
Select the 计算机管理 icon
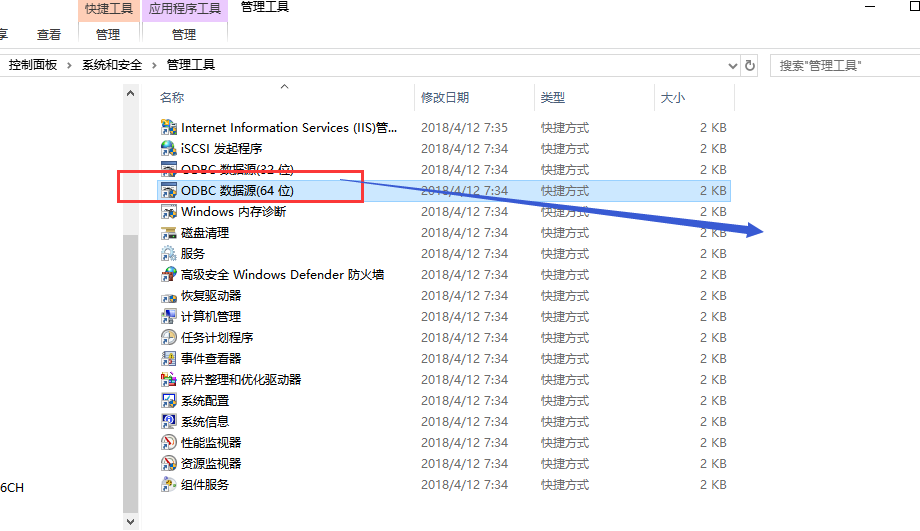pos(168,316)
